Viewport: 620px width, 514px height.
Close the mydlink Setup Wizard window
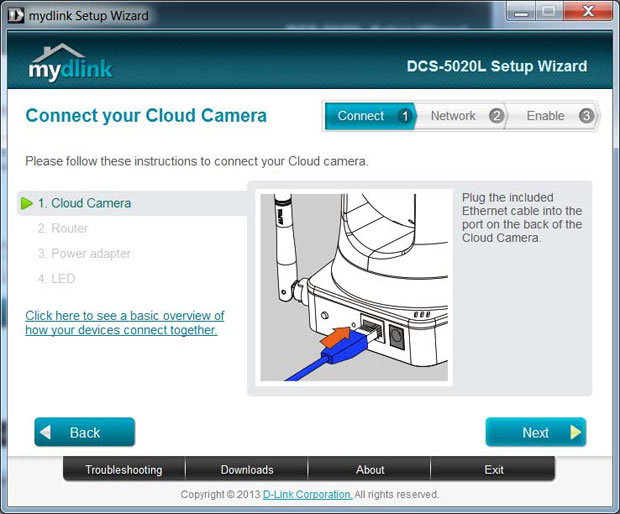[x=588, y=12]
